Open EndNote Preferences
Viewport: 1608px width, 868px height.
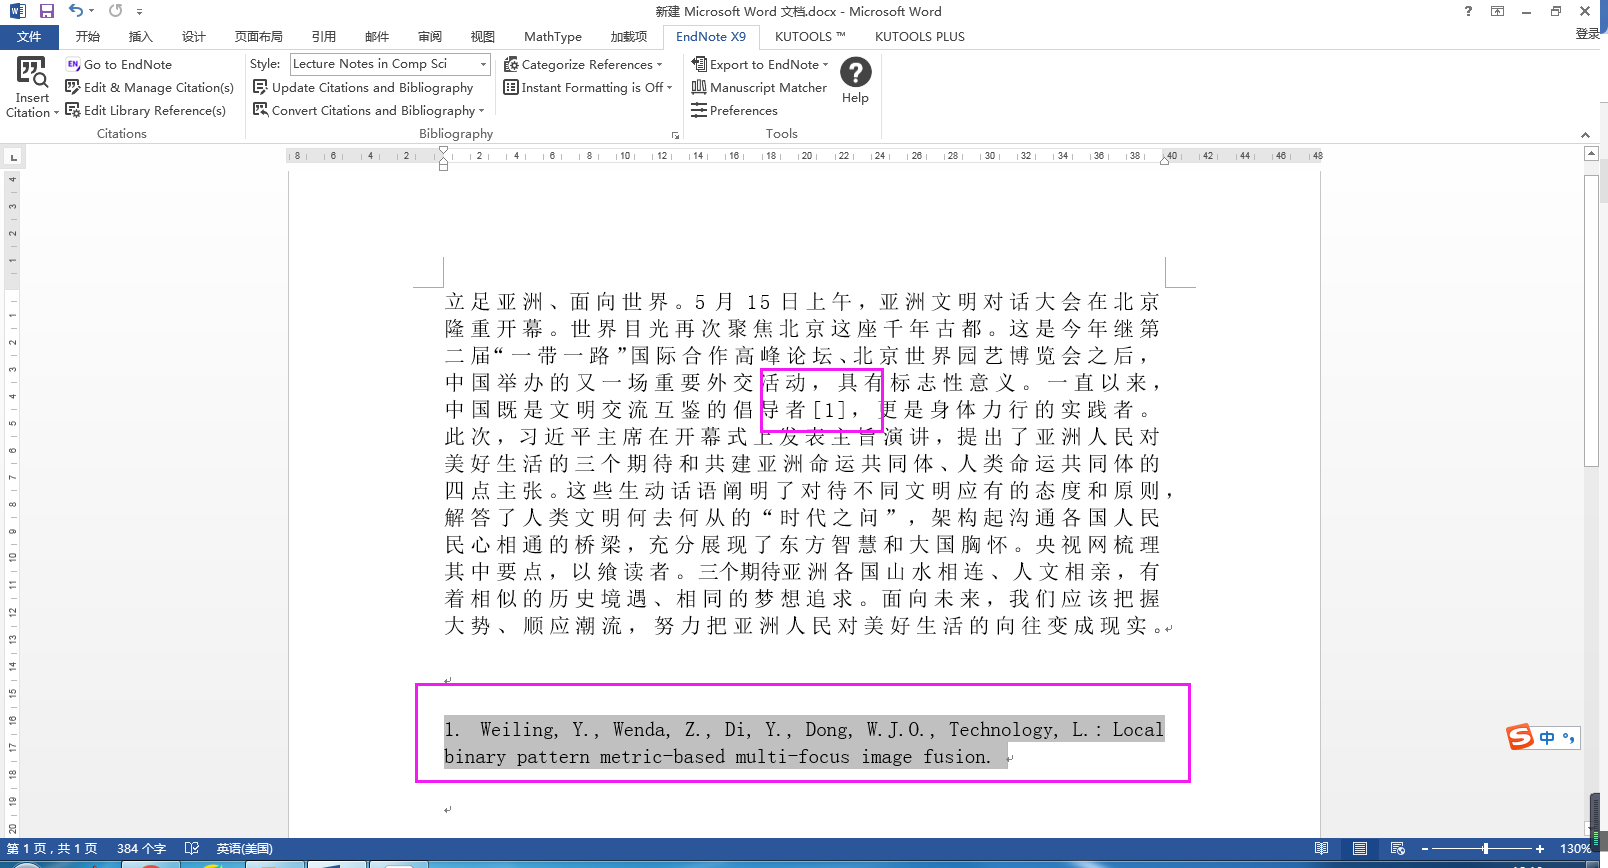tap(734, 110)
